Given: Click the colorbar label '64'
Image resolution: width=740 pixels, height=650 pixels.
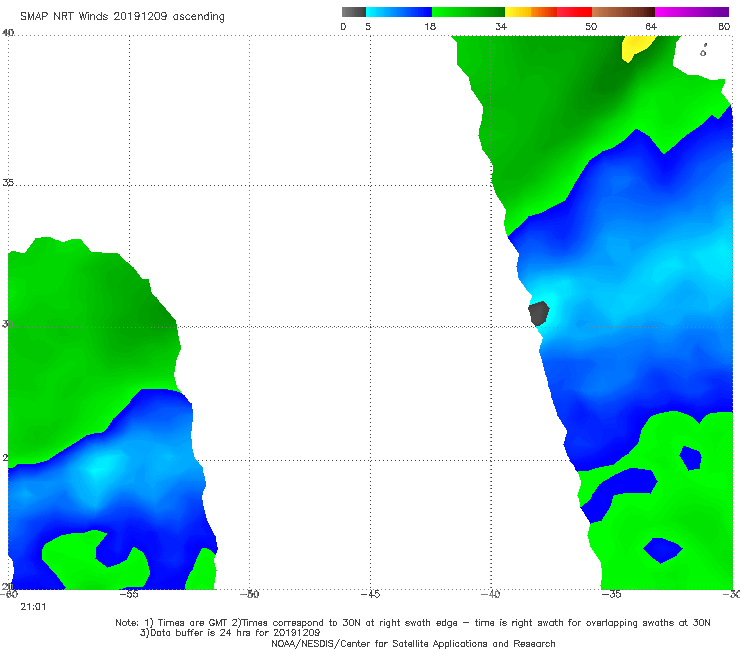Looking at the screenshot, I should click(x=651, y=26).
